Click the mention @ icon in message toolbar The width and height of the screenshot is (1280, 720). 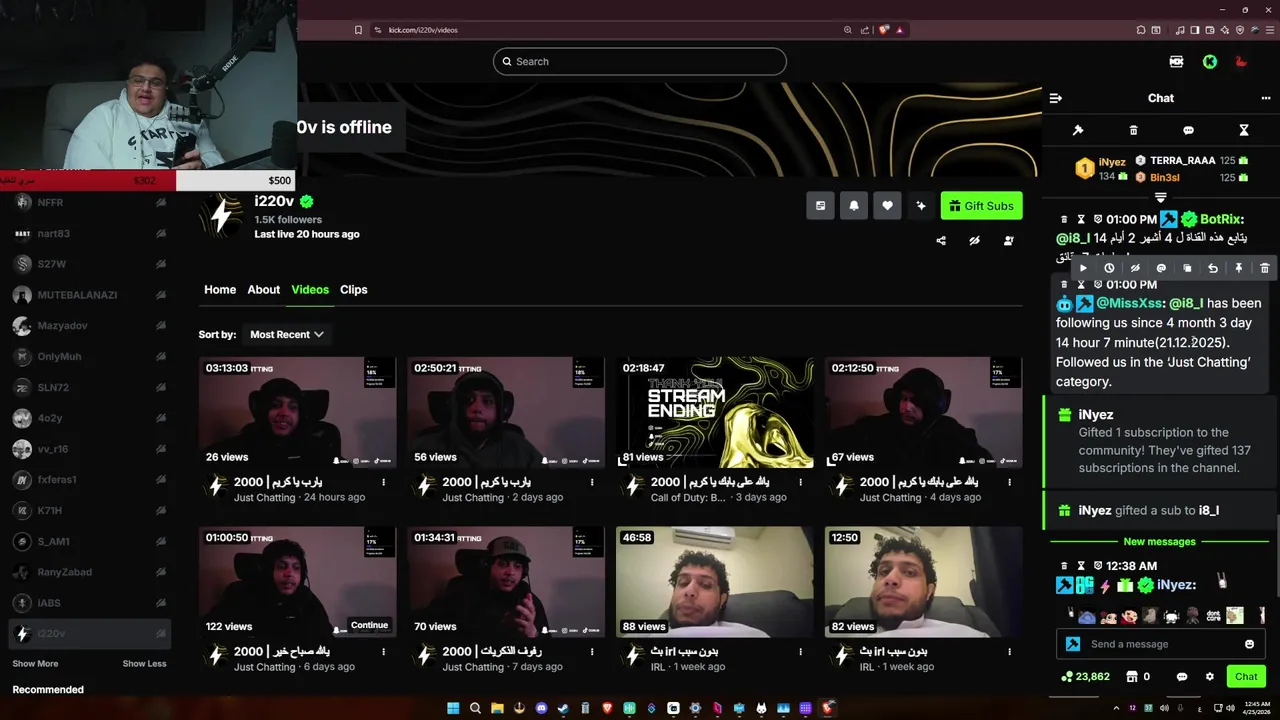(1161, 268)
